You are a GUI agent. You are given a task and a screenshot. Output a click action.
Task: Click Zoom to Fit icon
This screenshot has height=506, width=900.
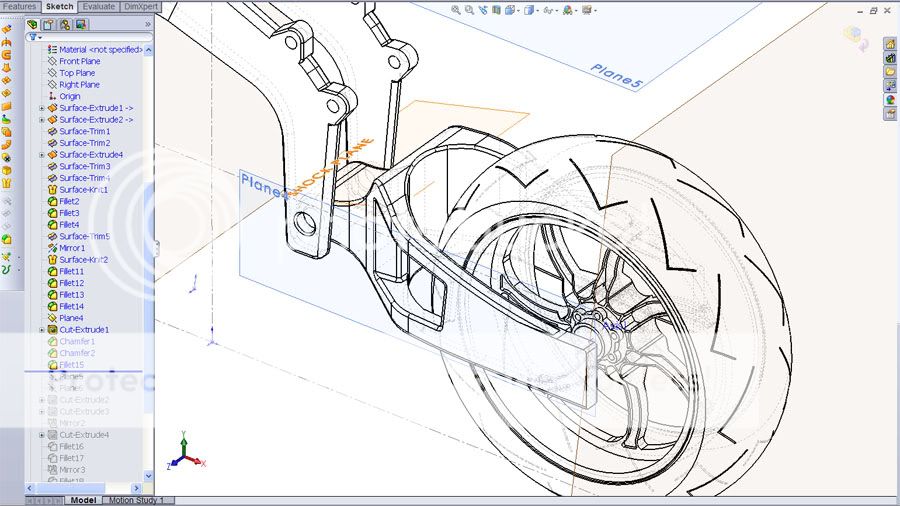[456, 10]
